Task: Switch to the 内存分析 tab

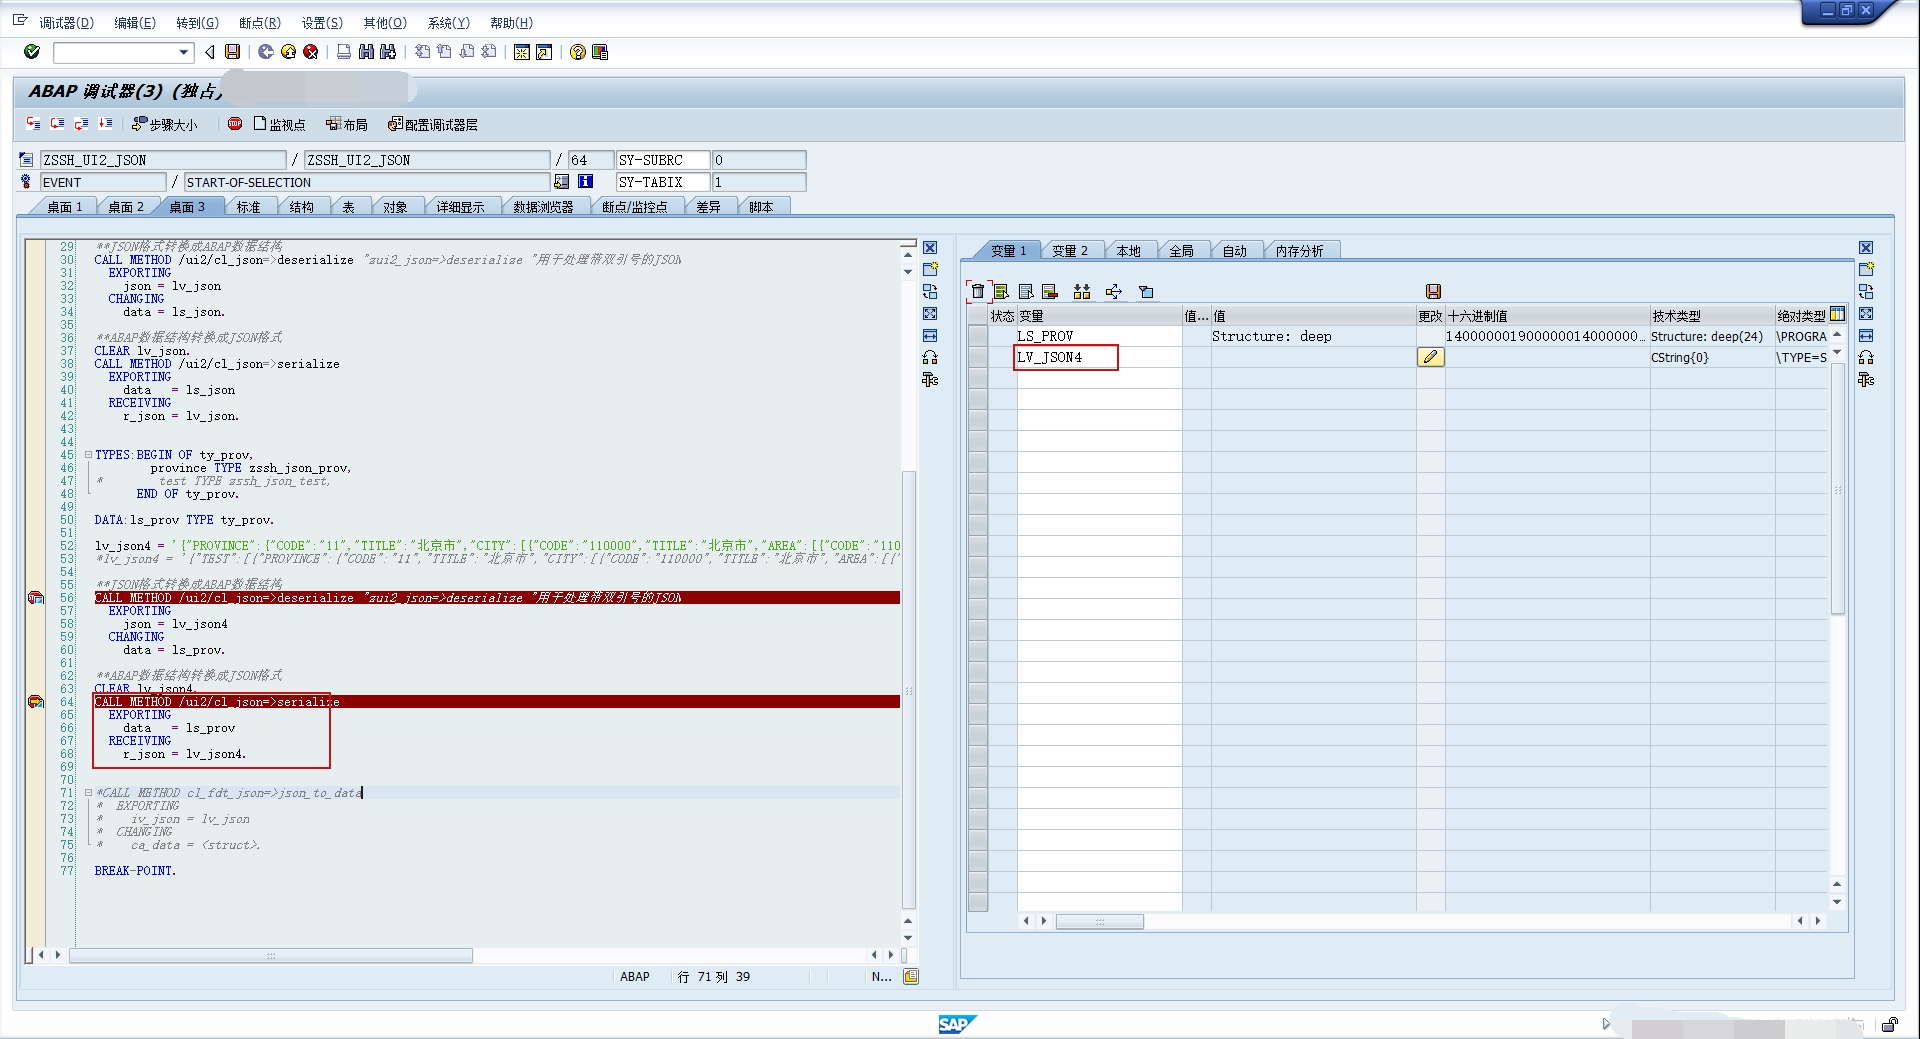Action: click(x=1299, y=251)
